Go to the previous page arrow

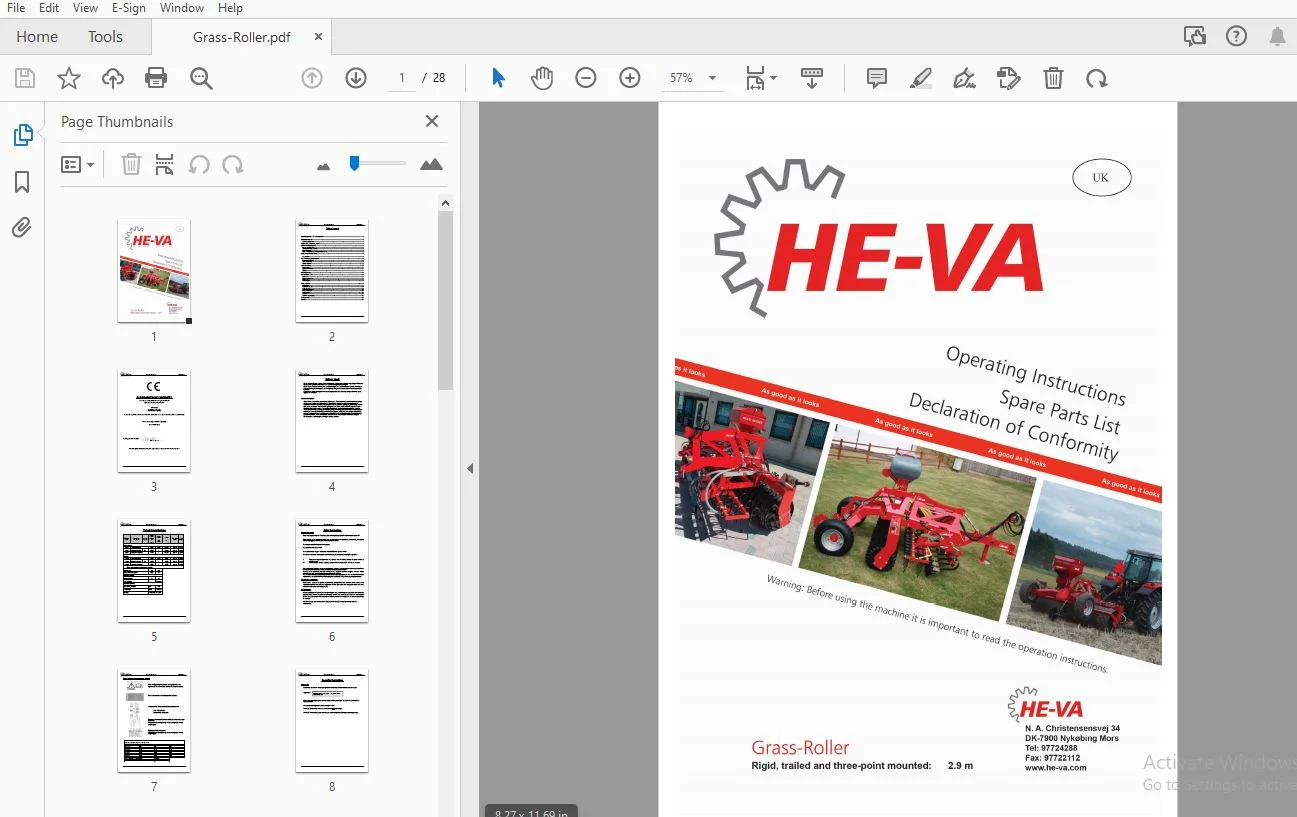tap(312, 78)
